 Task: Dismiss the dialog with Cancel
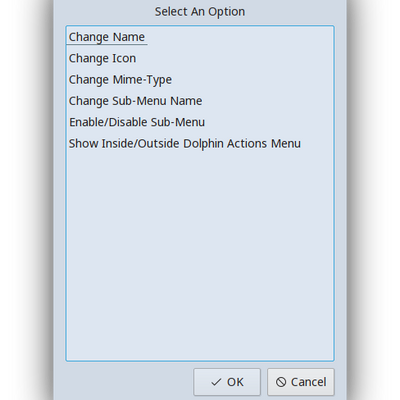coord(301,382)
